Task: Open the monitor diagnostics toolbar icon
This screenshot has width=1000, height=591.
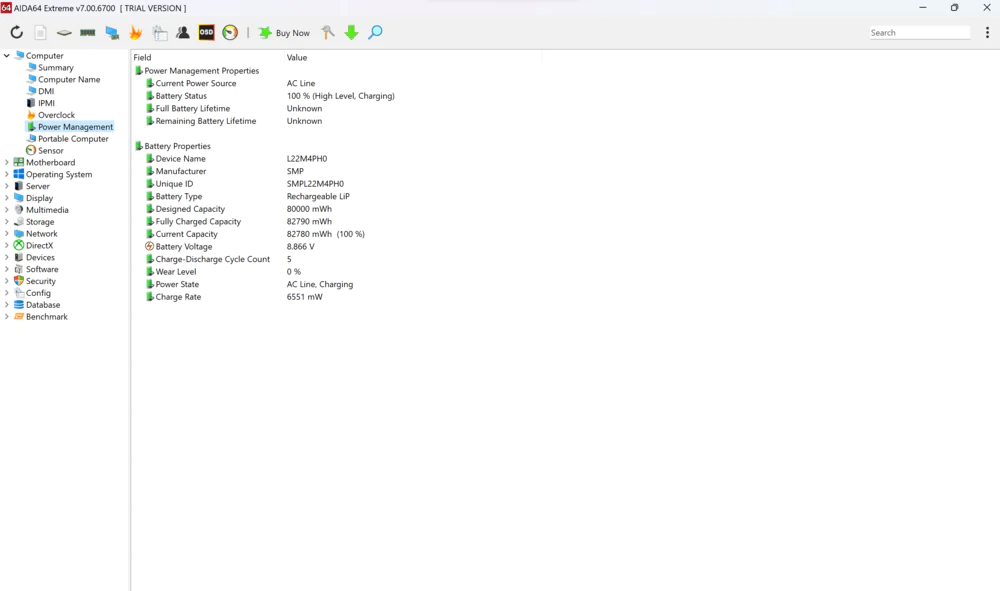Action: coord(112,33)
